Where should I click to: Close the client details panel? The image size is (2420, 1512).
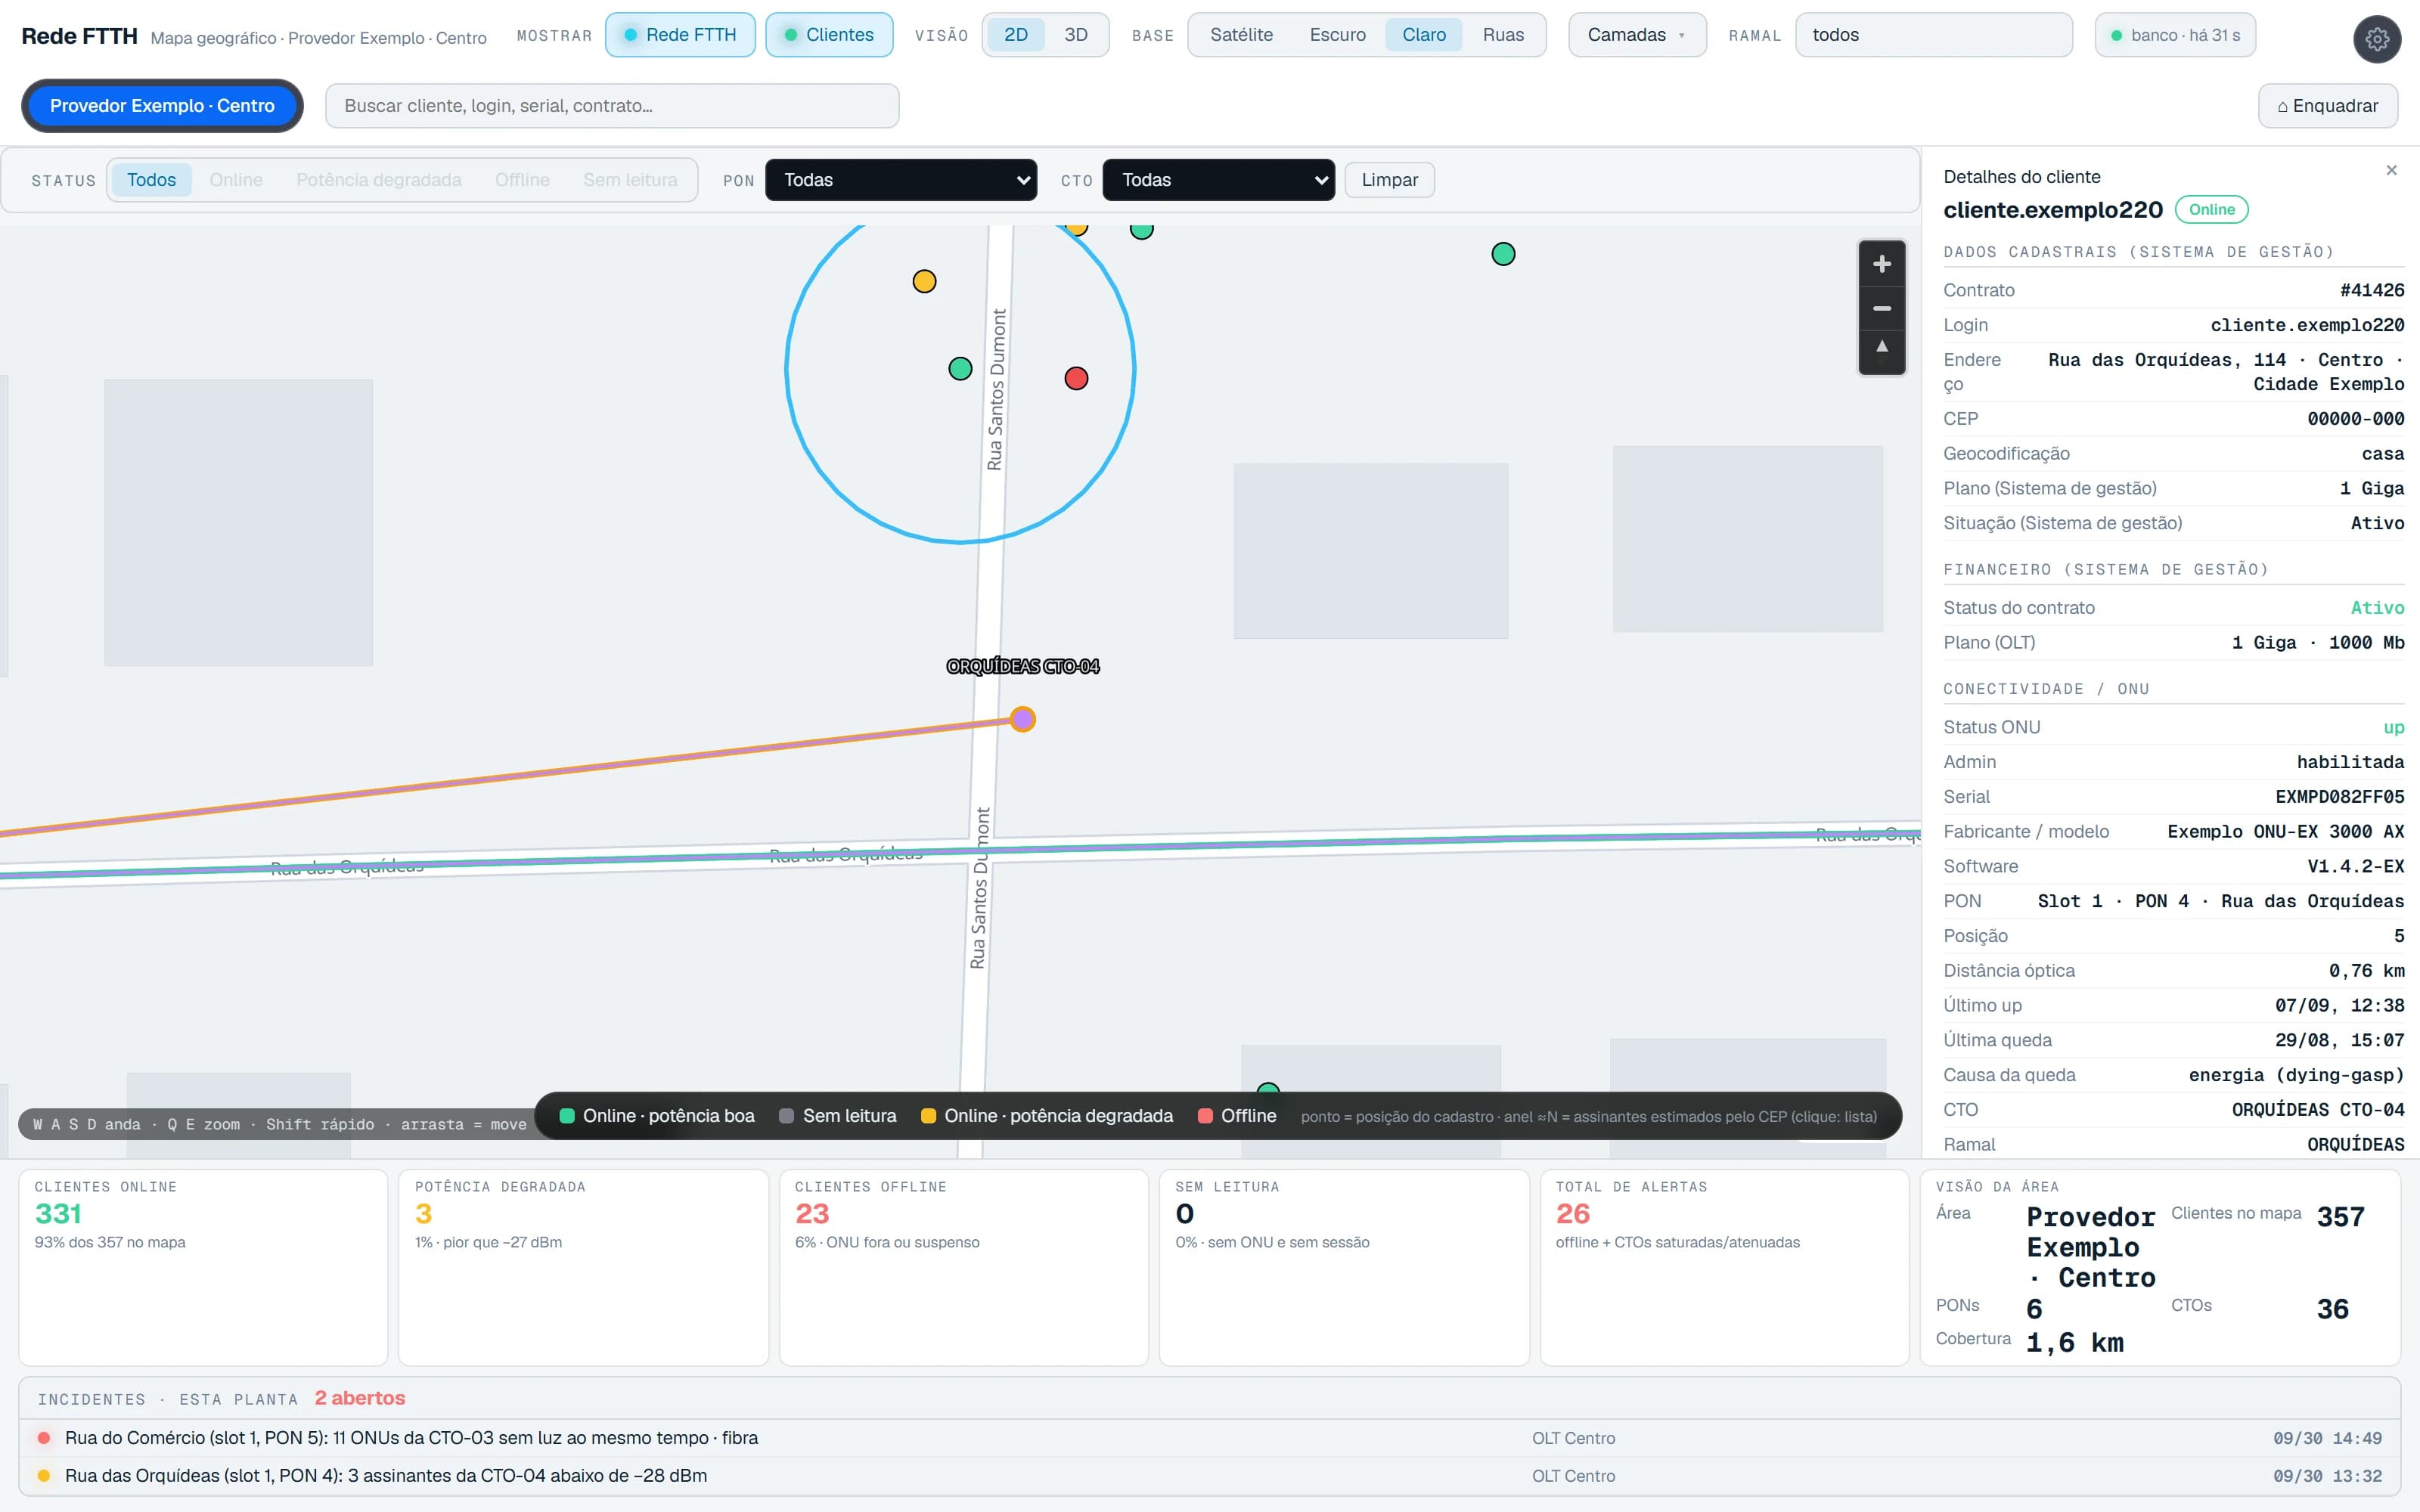click(2391, 170)
